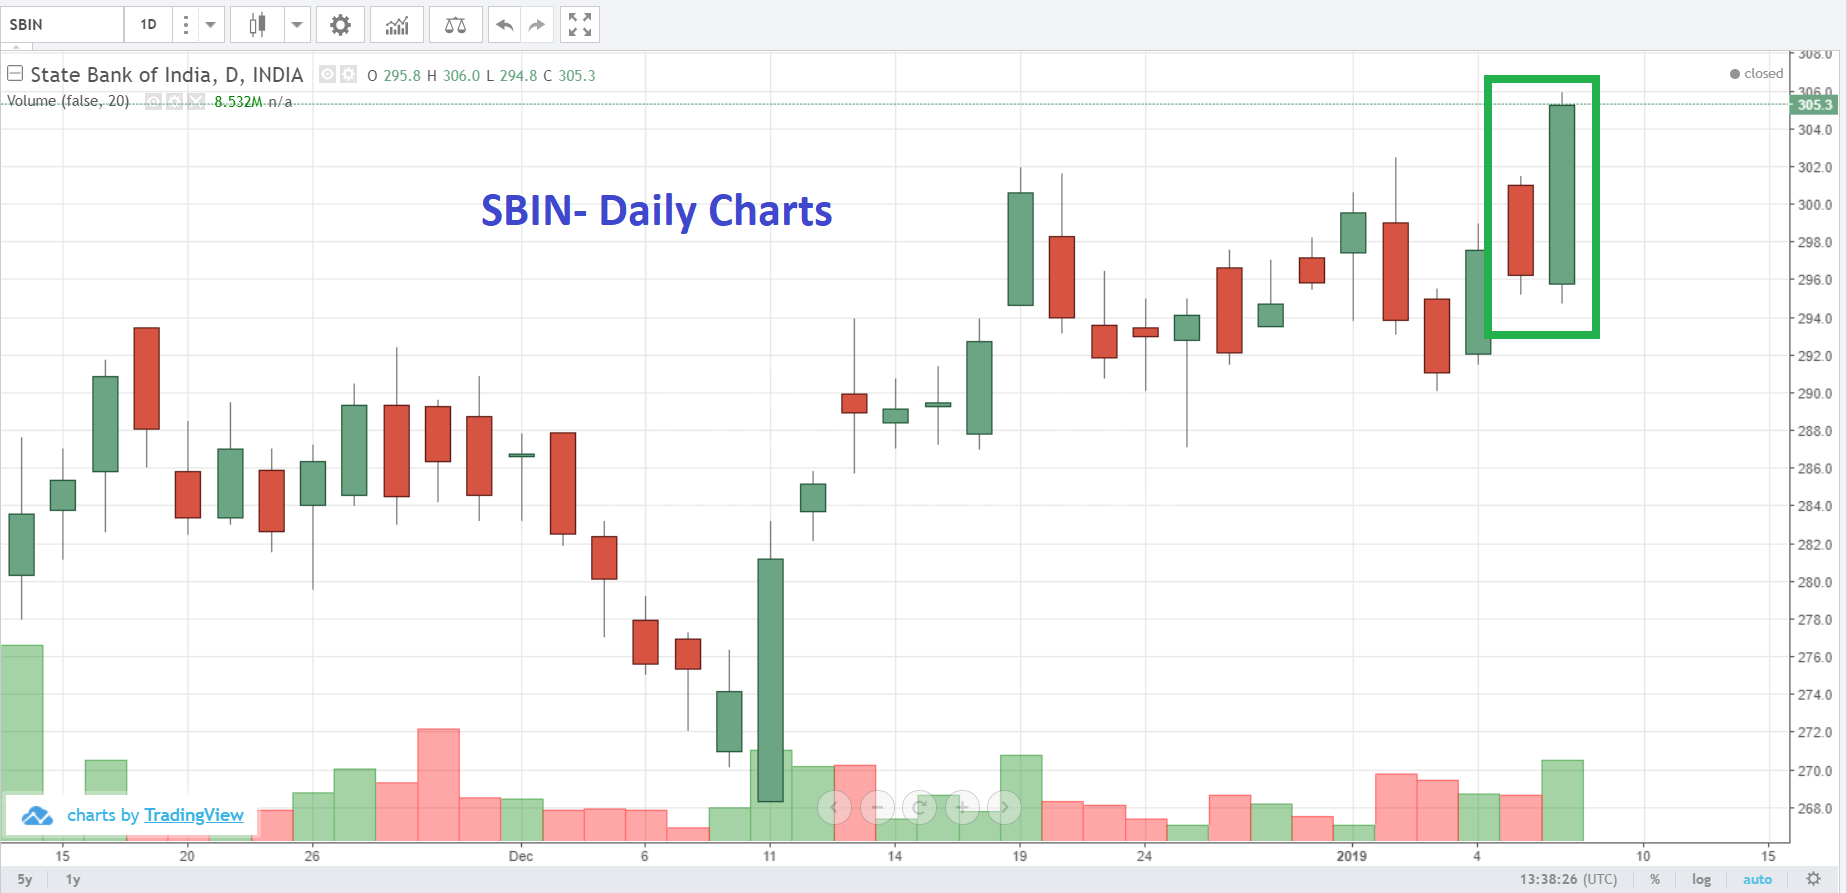Click the closed market status indicator
The image size is (1847, 893).
(x=1756, y=74)
